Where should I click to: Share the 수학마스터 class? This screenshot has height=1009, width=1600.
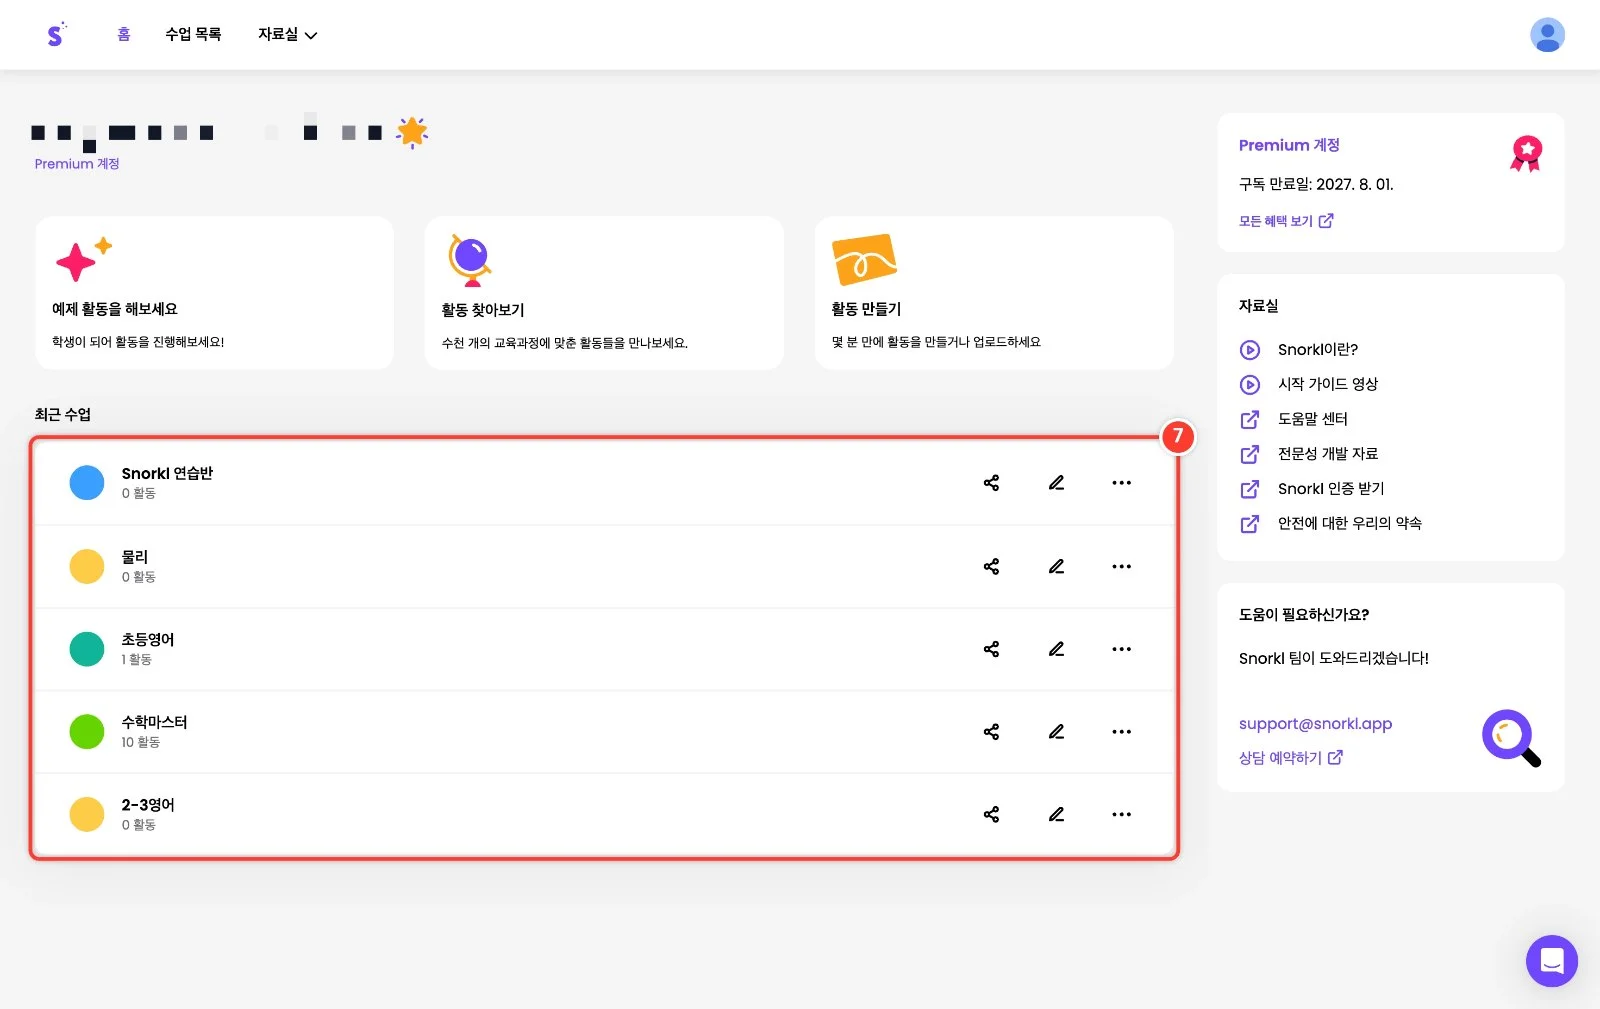click(x=991, y=732)
